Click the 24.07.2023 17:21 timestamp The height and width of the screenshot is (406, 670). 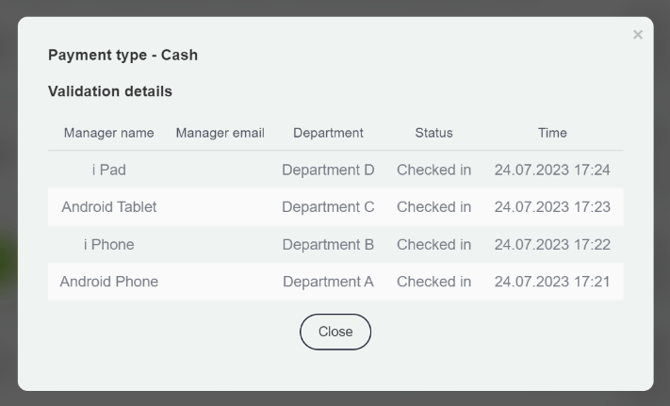(x=552, y=282)
